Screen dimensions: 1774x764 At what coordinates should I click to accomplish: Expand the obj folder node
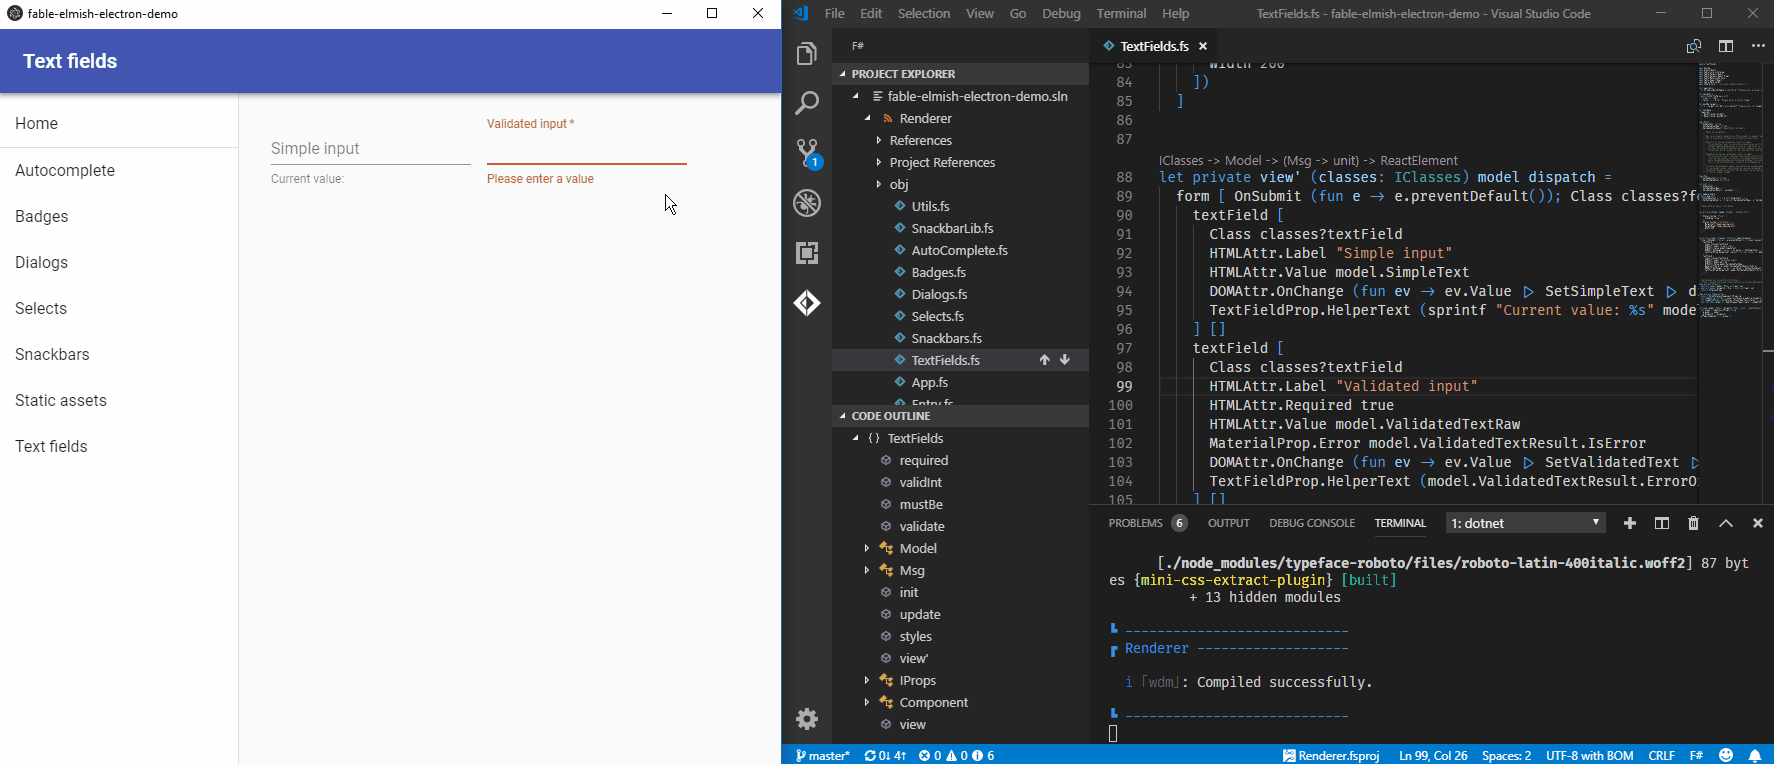click(x=879, y=184)
